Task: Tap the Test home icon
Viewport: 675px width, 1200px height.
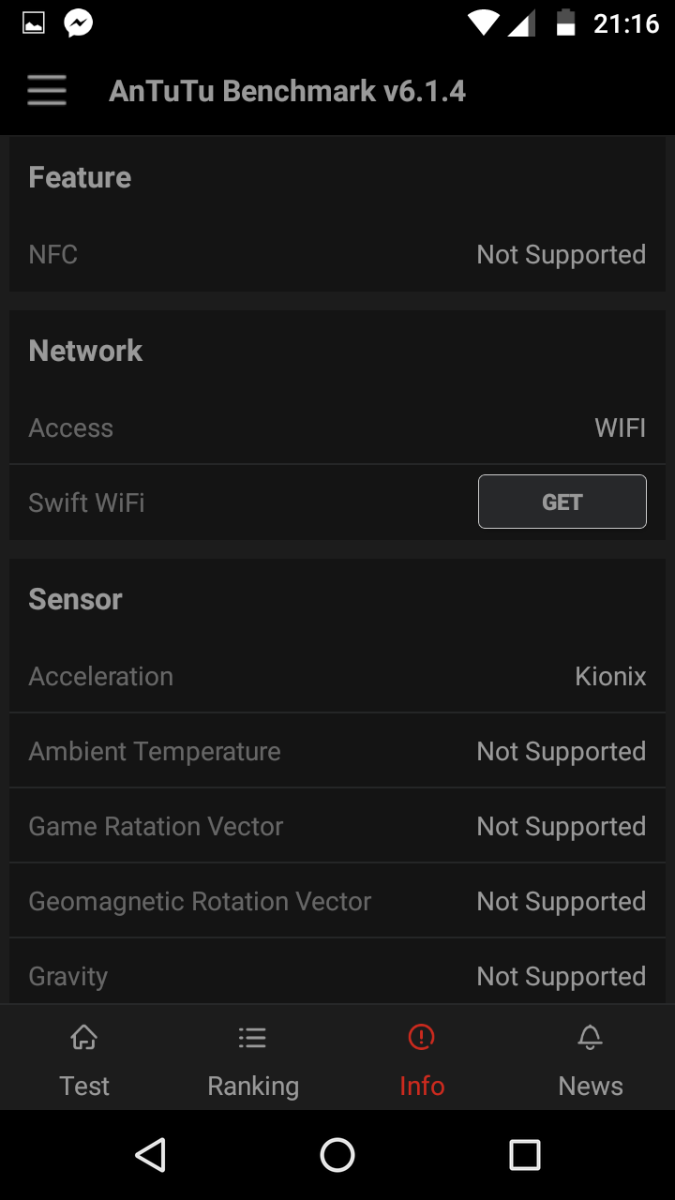Action: 84,1038
